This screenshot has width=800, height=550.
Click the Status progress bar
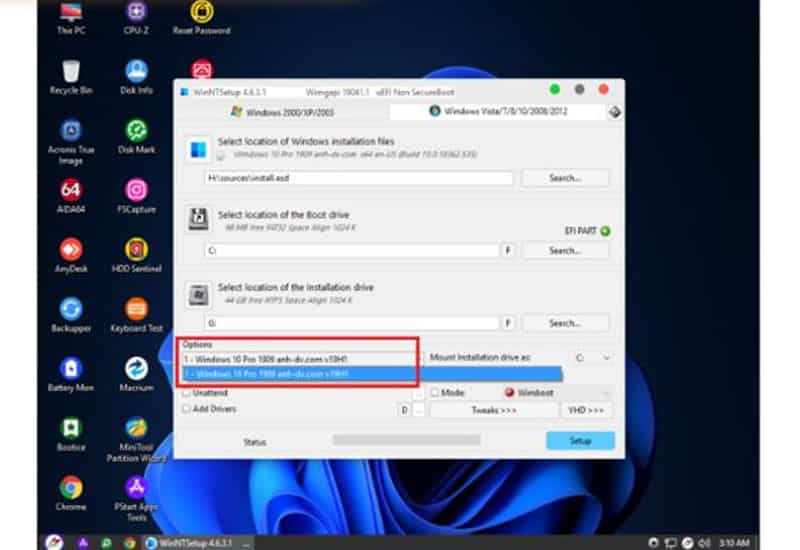[x=407, y=440]
